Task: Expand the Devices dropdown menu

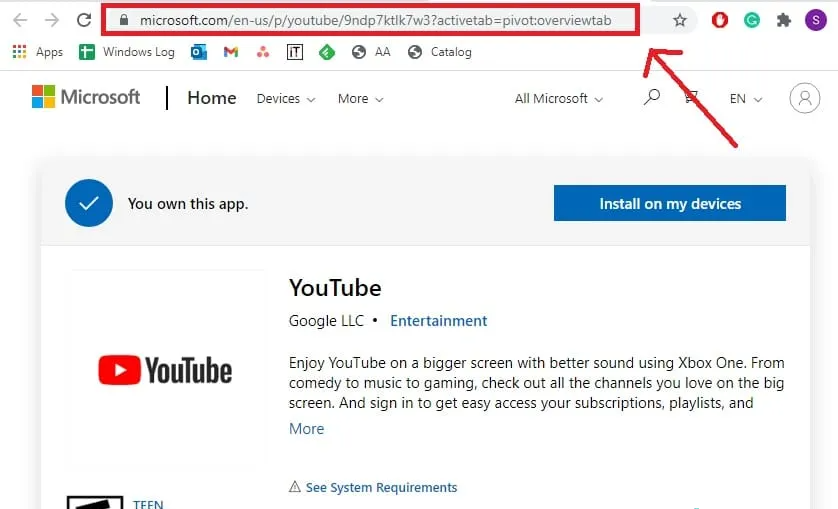Action: tap(286, 99)
